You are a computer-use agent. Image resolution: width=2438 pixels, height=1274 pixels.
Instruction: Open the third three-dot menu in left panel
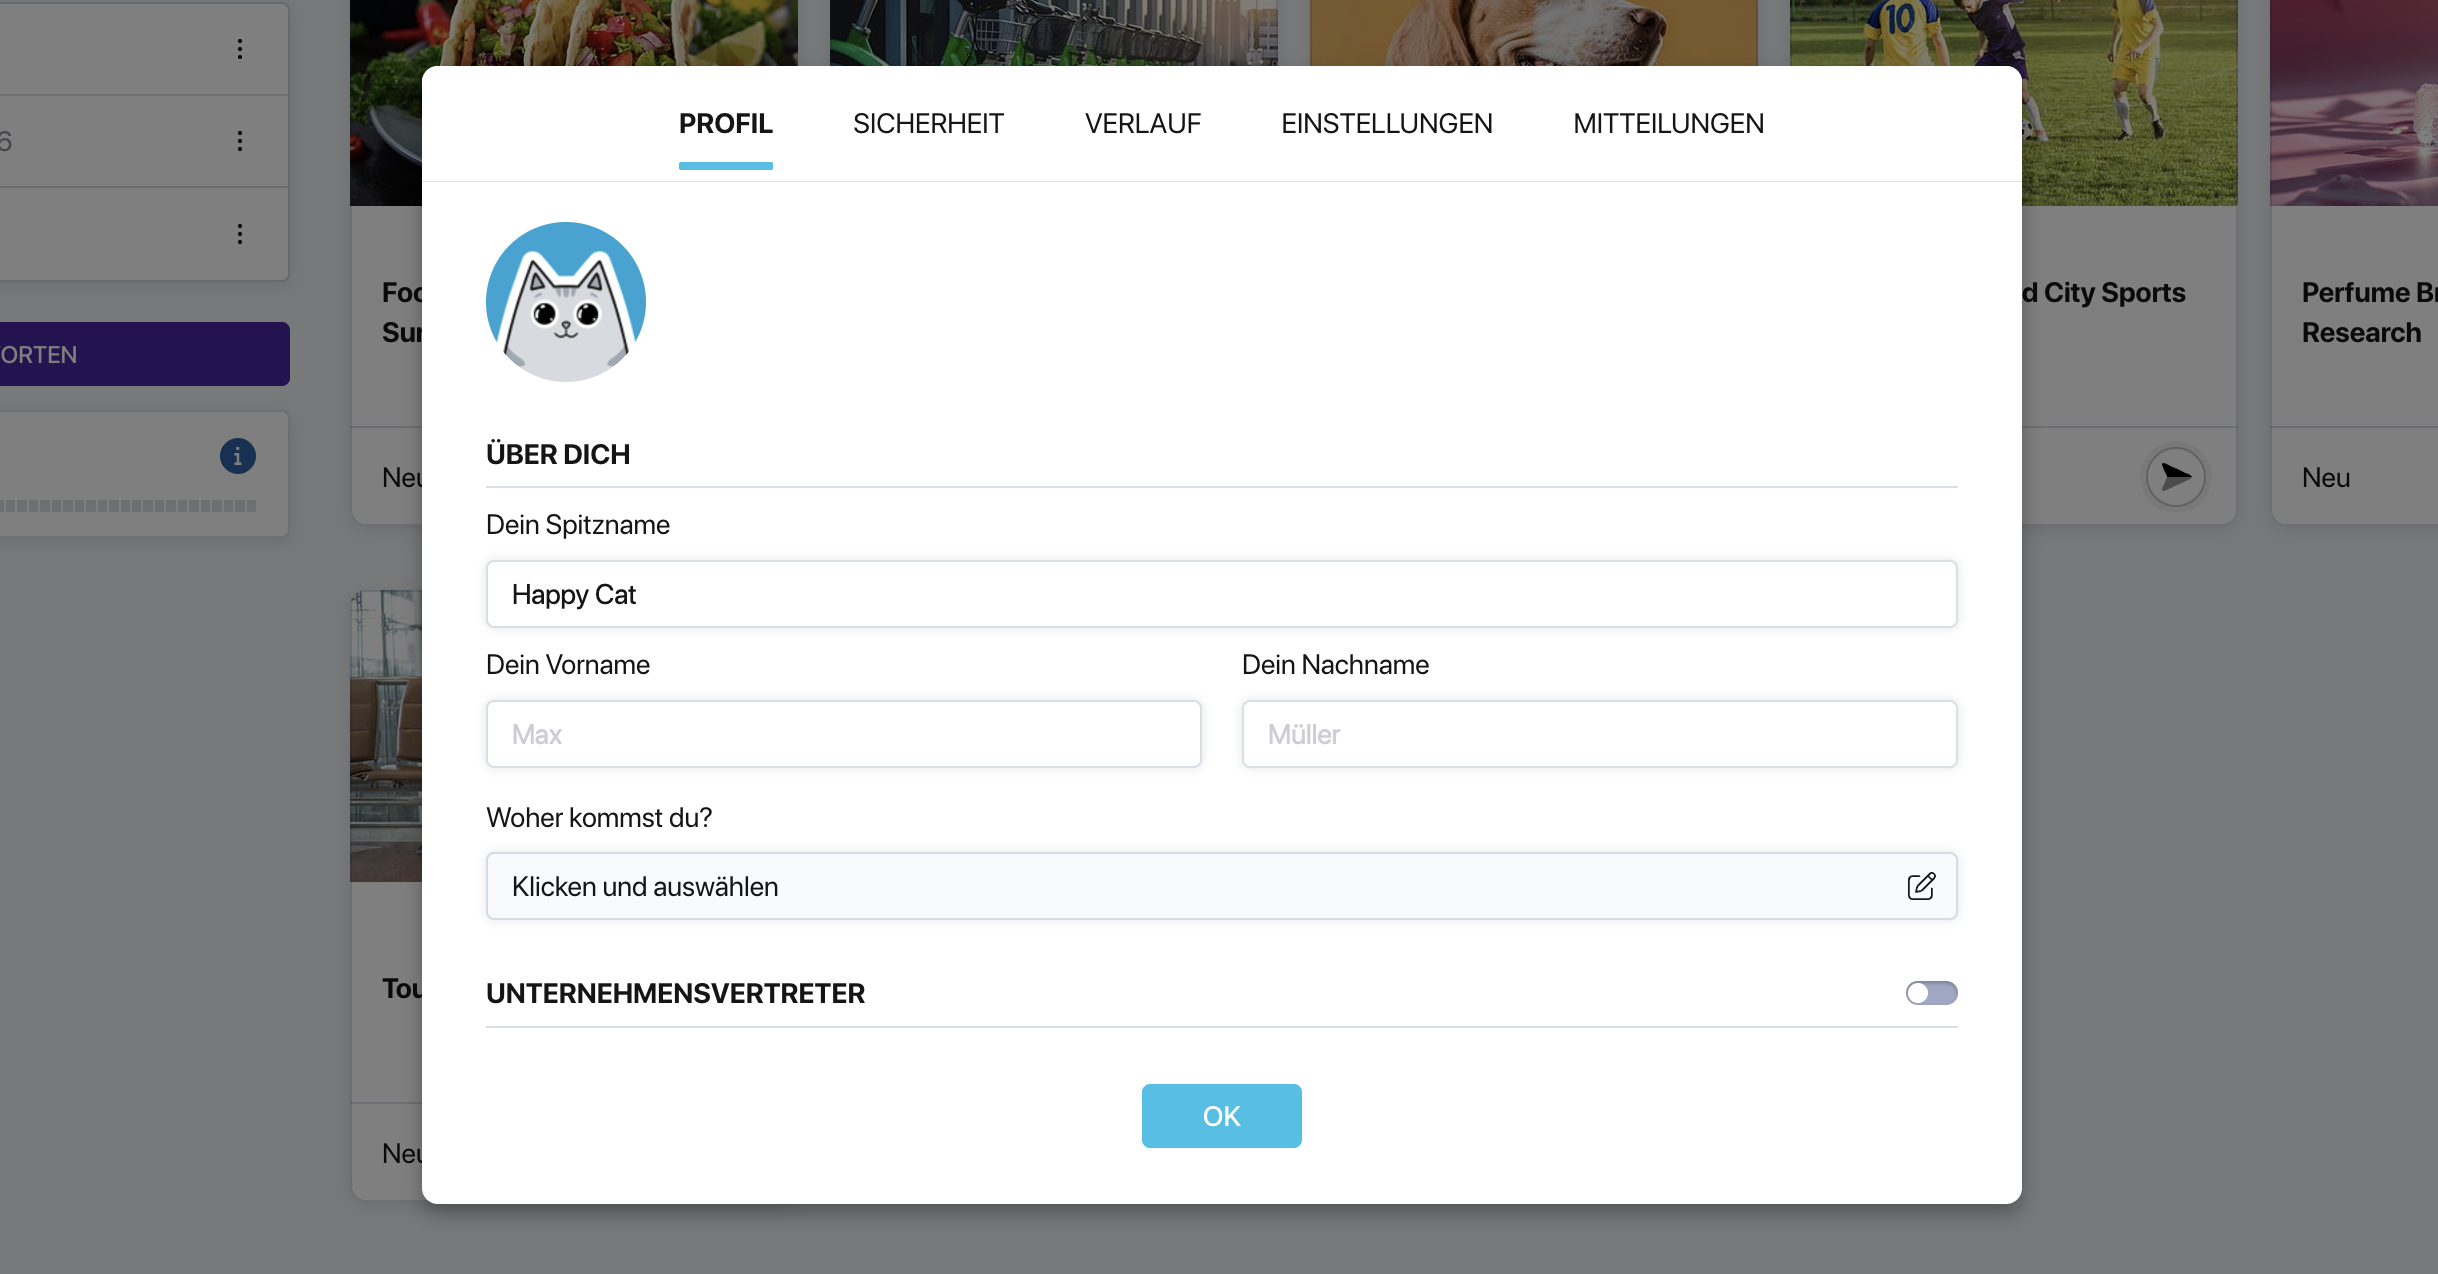click(240, 234)
